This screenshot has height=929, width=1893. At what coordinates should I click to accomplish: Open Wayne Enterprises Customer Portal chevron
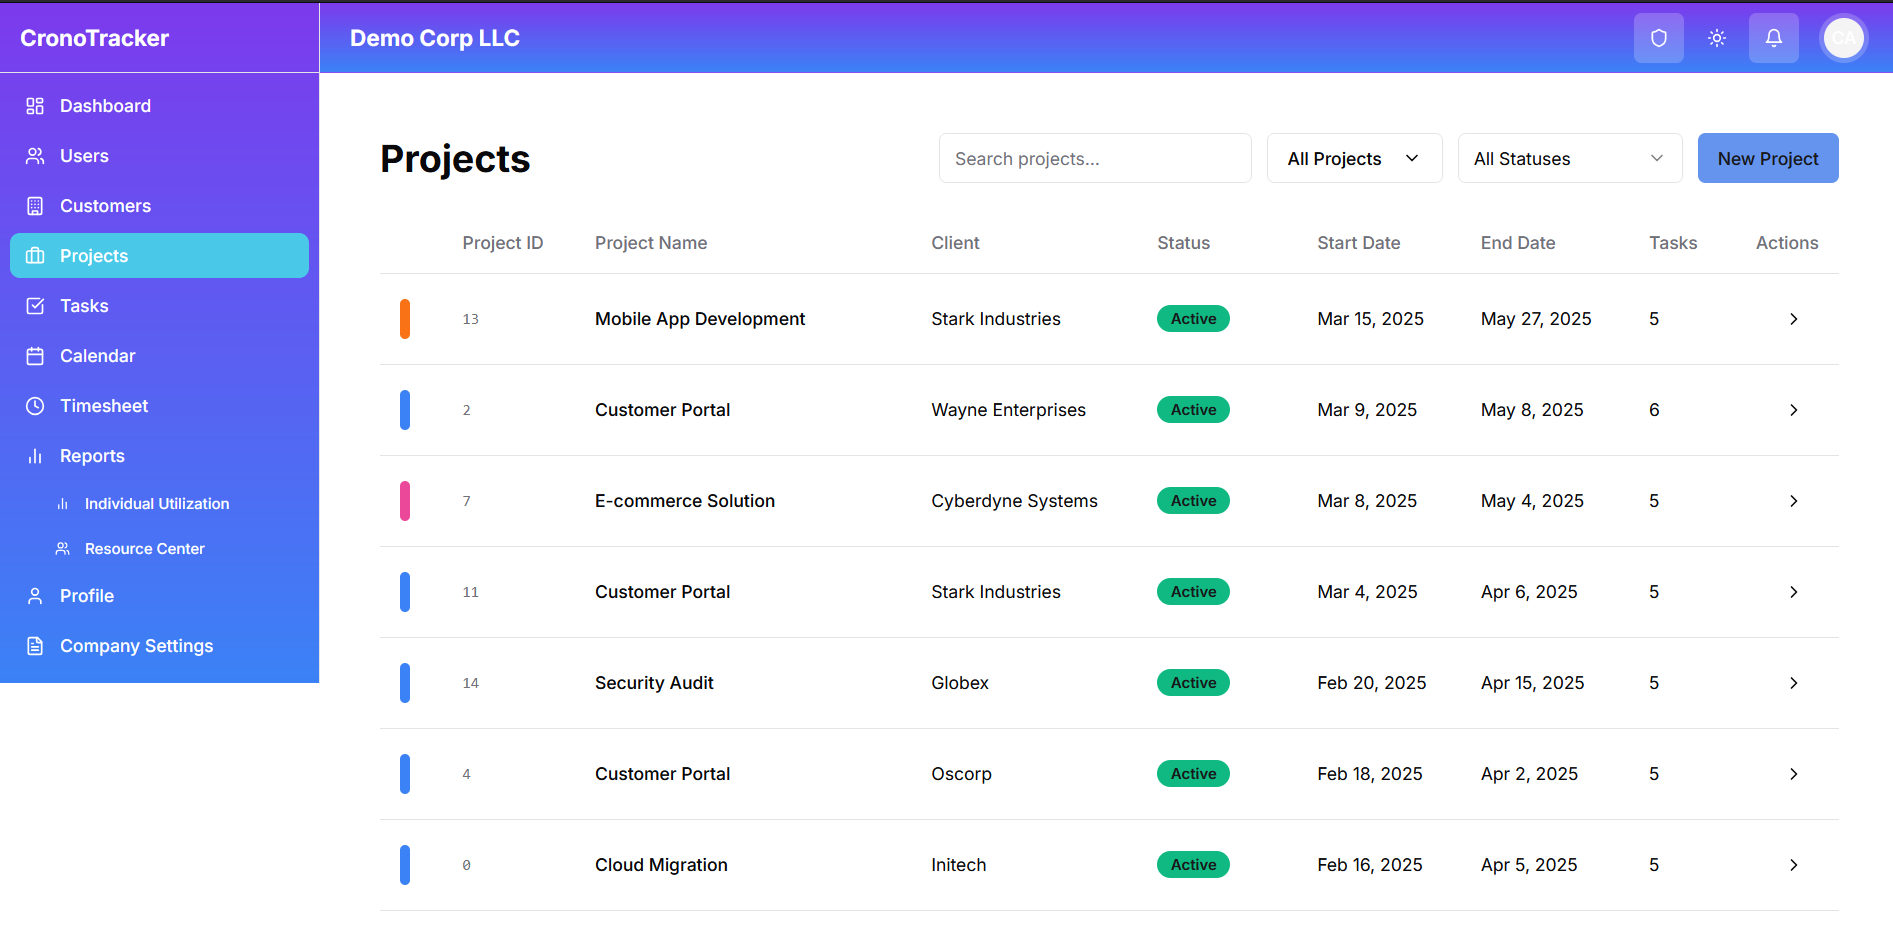point(1794,410)
